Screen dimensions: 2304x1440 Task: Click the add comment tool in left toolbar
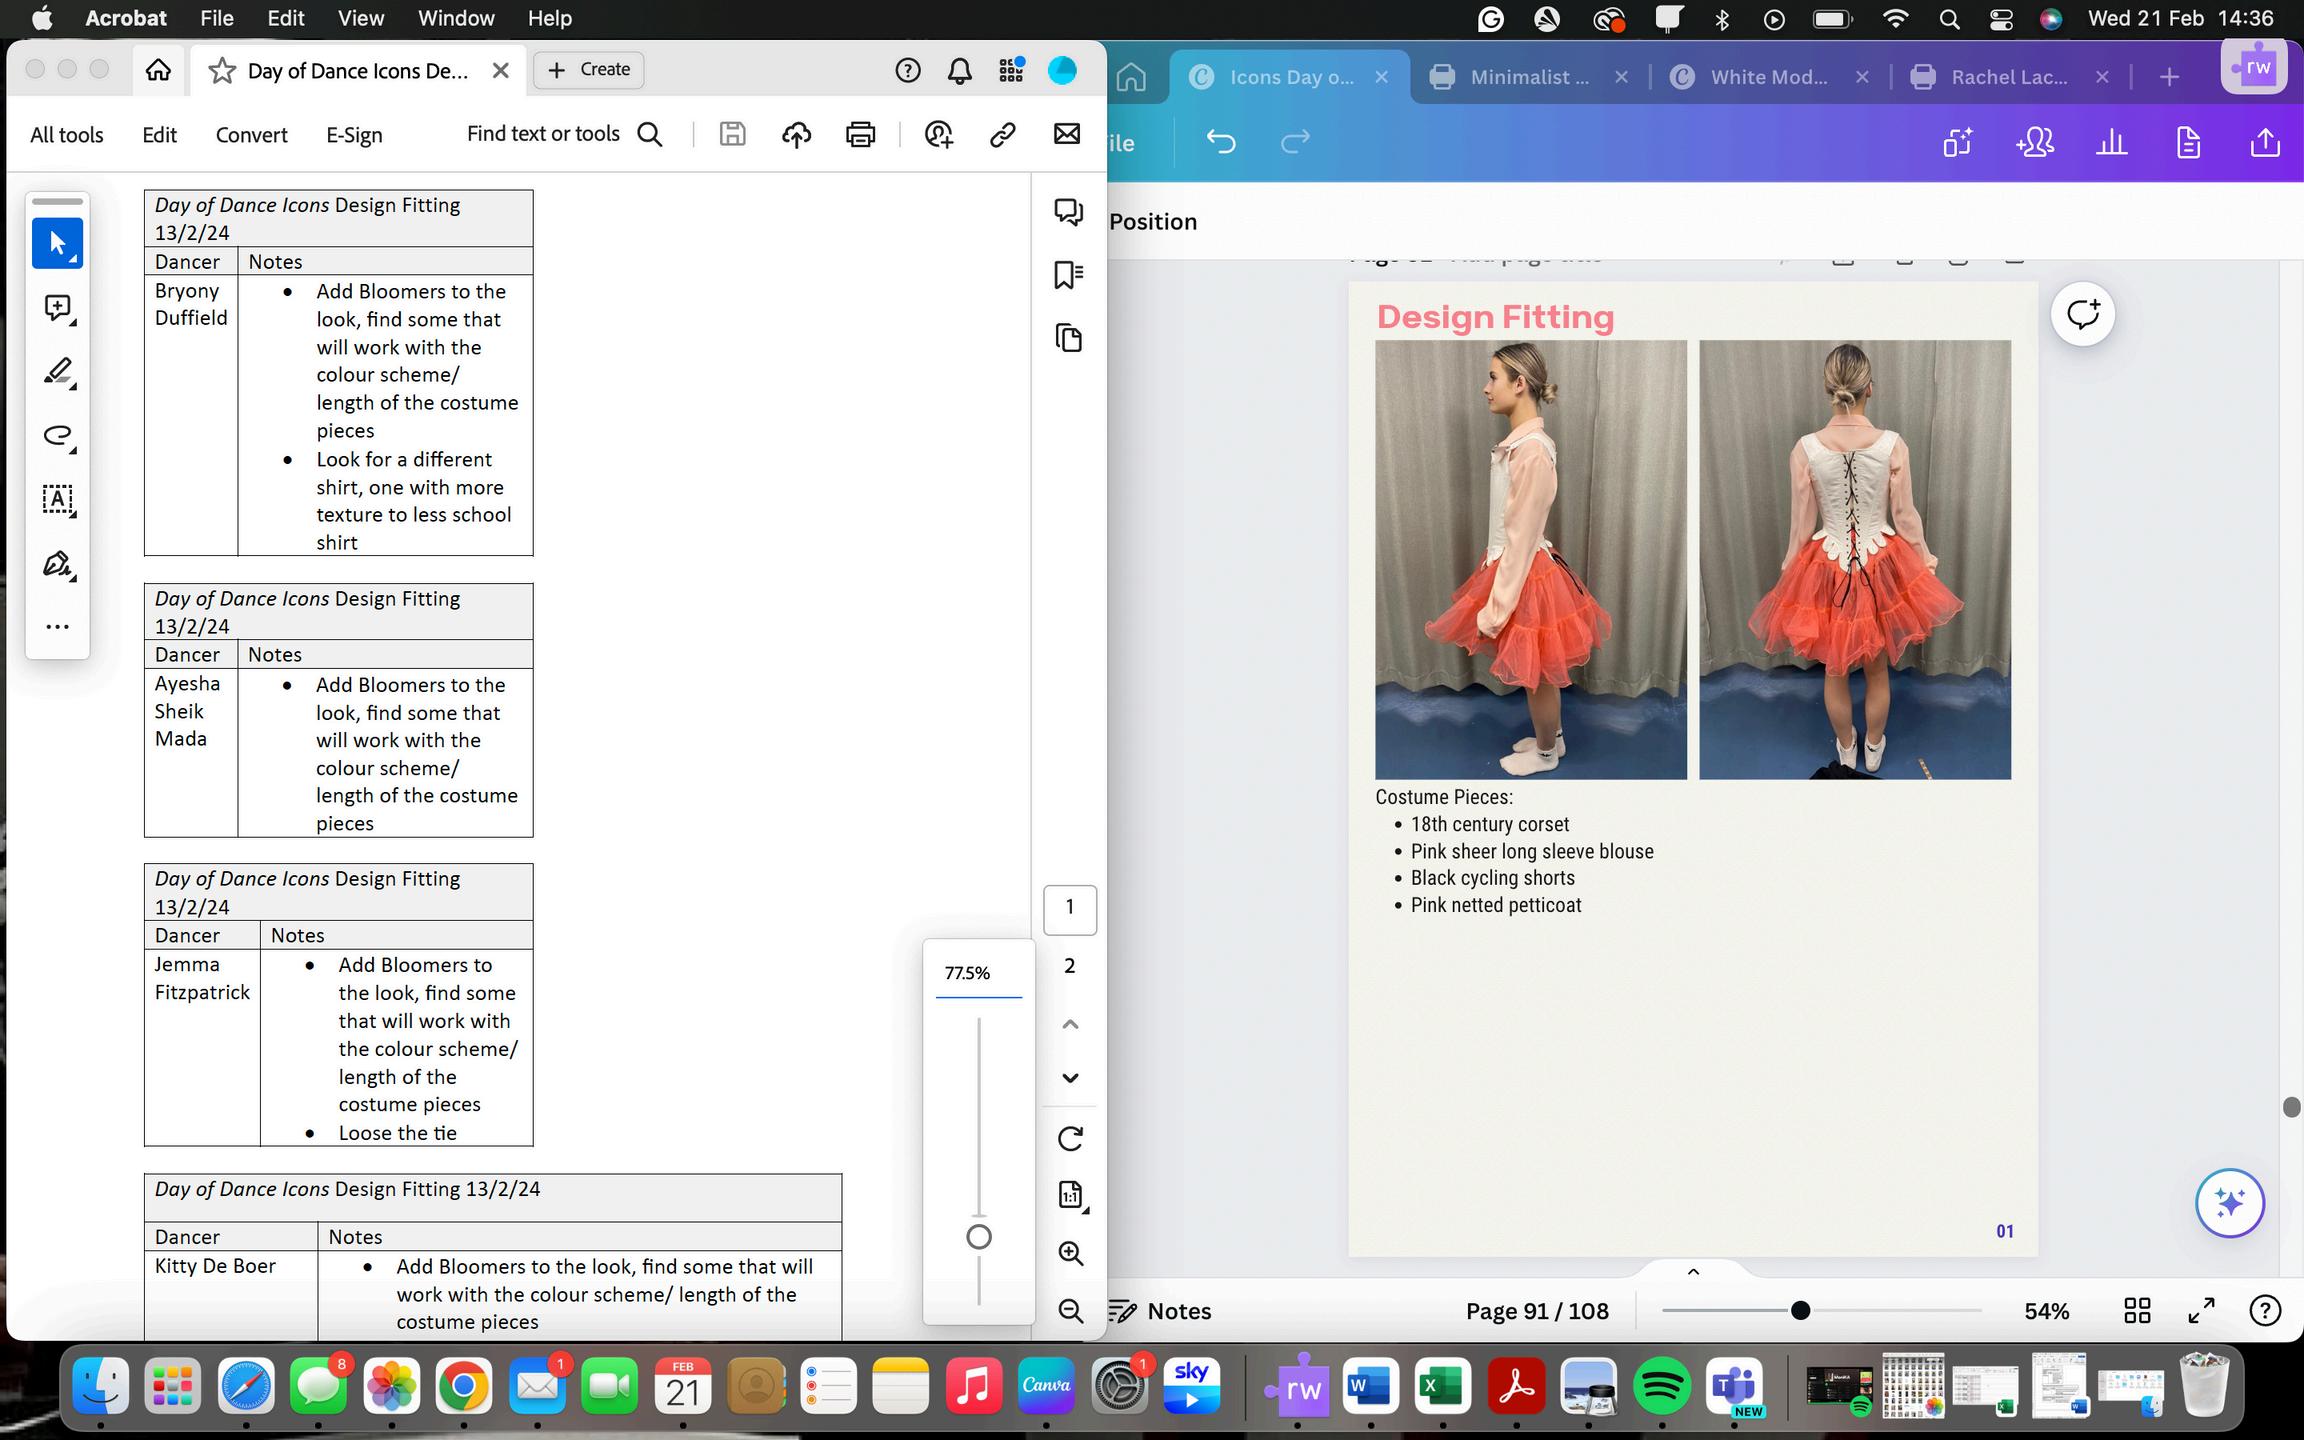pos(58,308)
